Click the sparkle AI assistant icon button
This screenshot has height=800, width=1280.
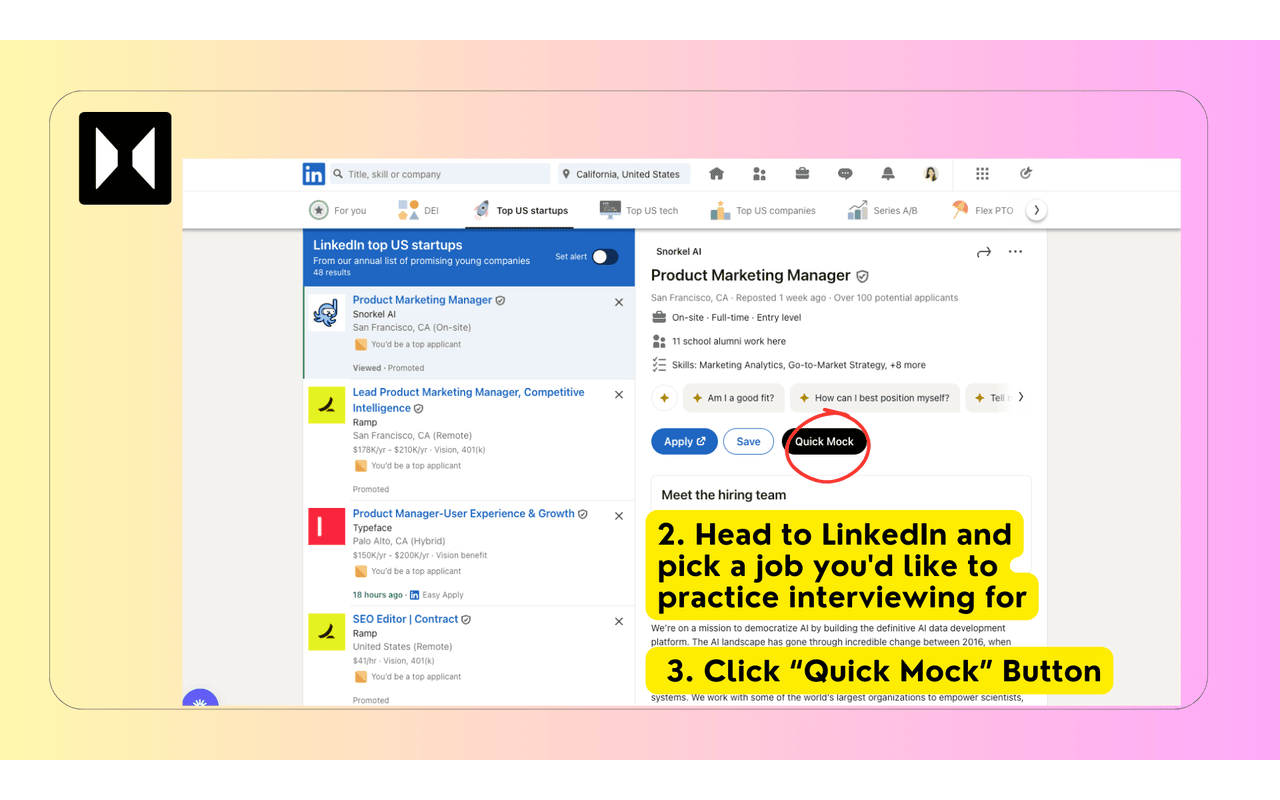pyautogui.click(x=664, y=398)
